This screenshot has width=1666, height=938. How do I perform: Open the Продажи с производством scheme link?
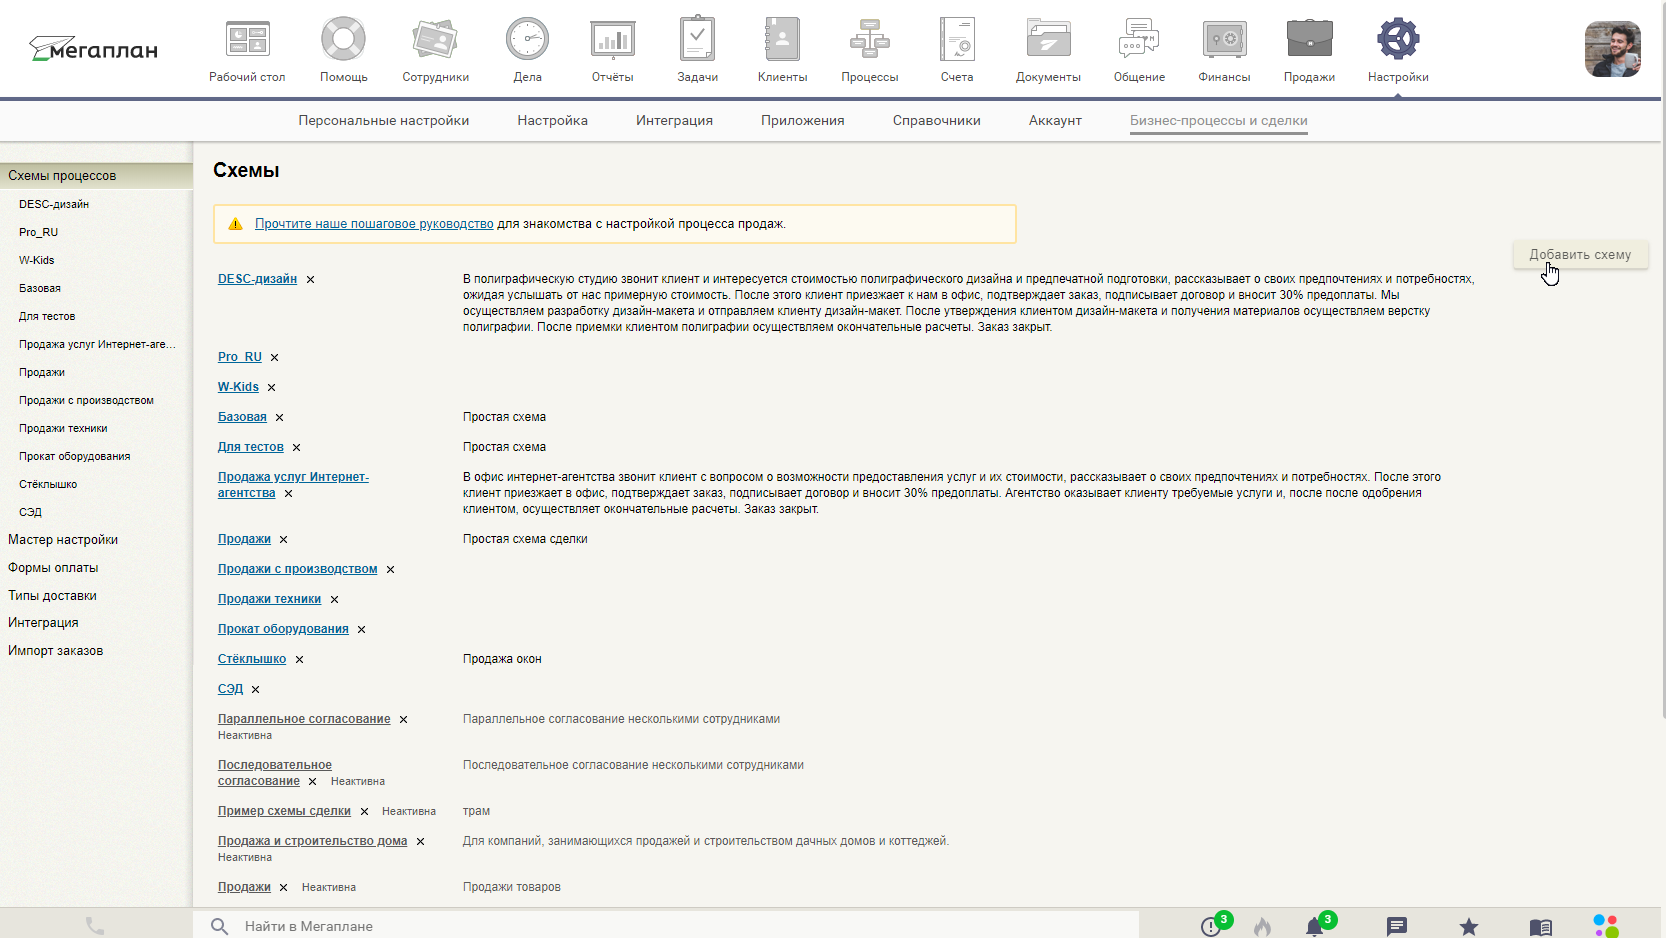pyautogui.click(x=297, y=569)
